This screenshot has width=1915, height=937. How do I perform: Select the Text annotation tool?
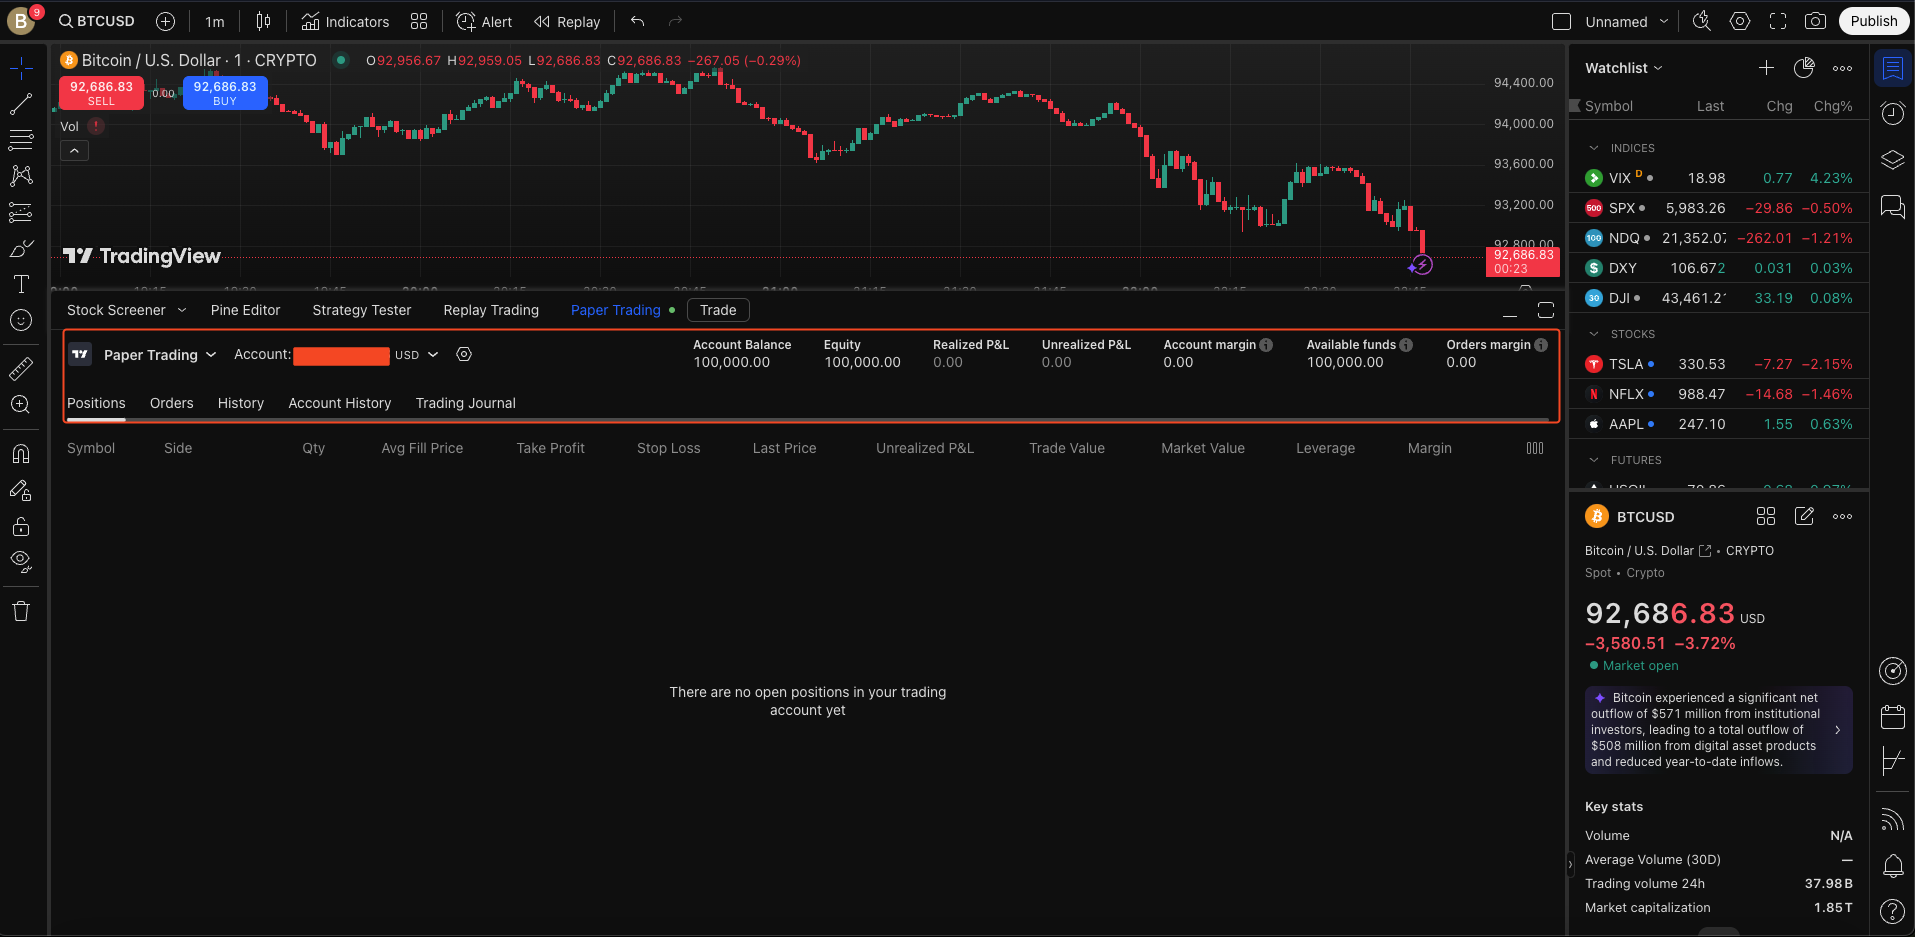[21, 284]
